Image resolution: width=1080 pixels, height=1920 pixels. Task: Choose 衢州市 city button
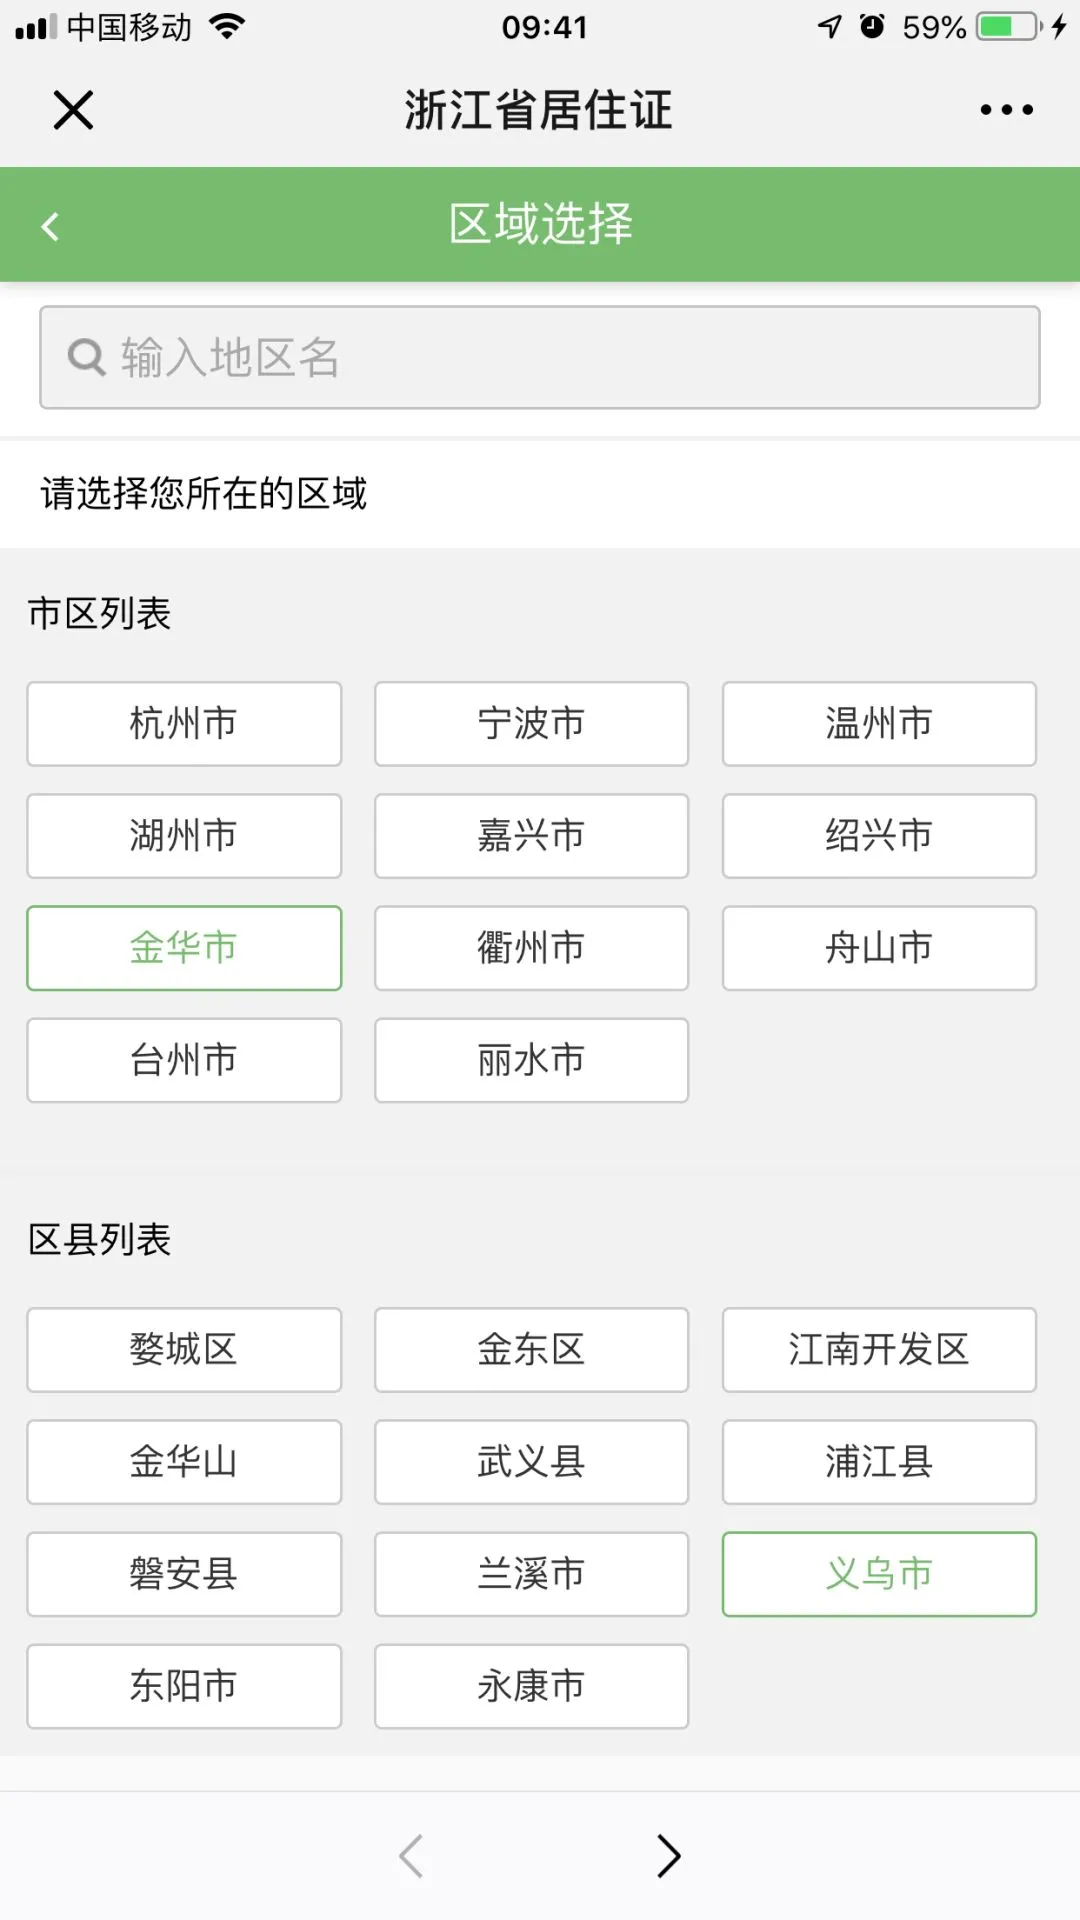tap(532, 948)
